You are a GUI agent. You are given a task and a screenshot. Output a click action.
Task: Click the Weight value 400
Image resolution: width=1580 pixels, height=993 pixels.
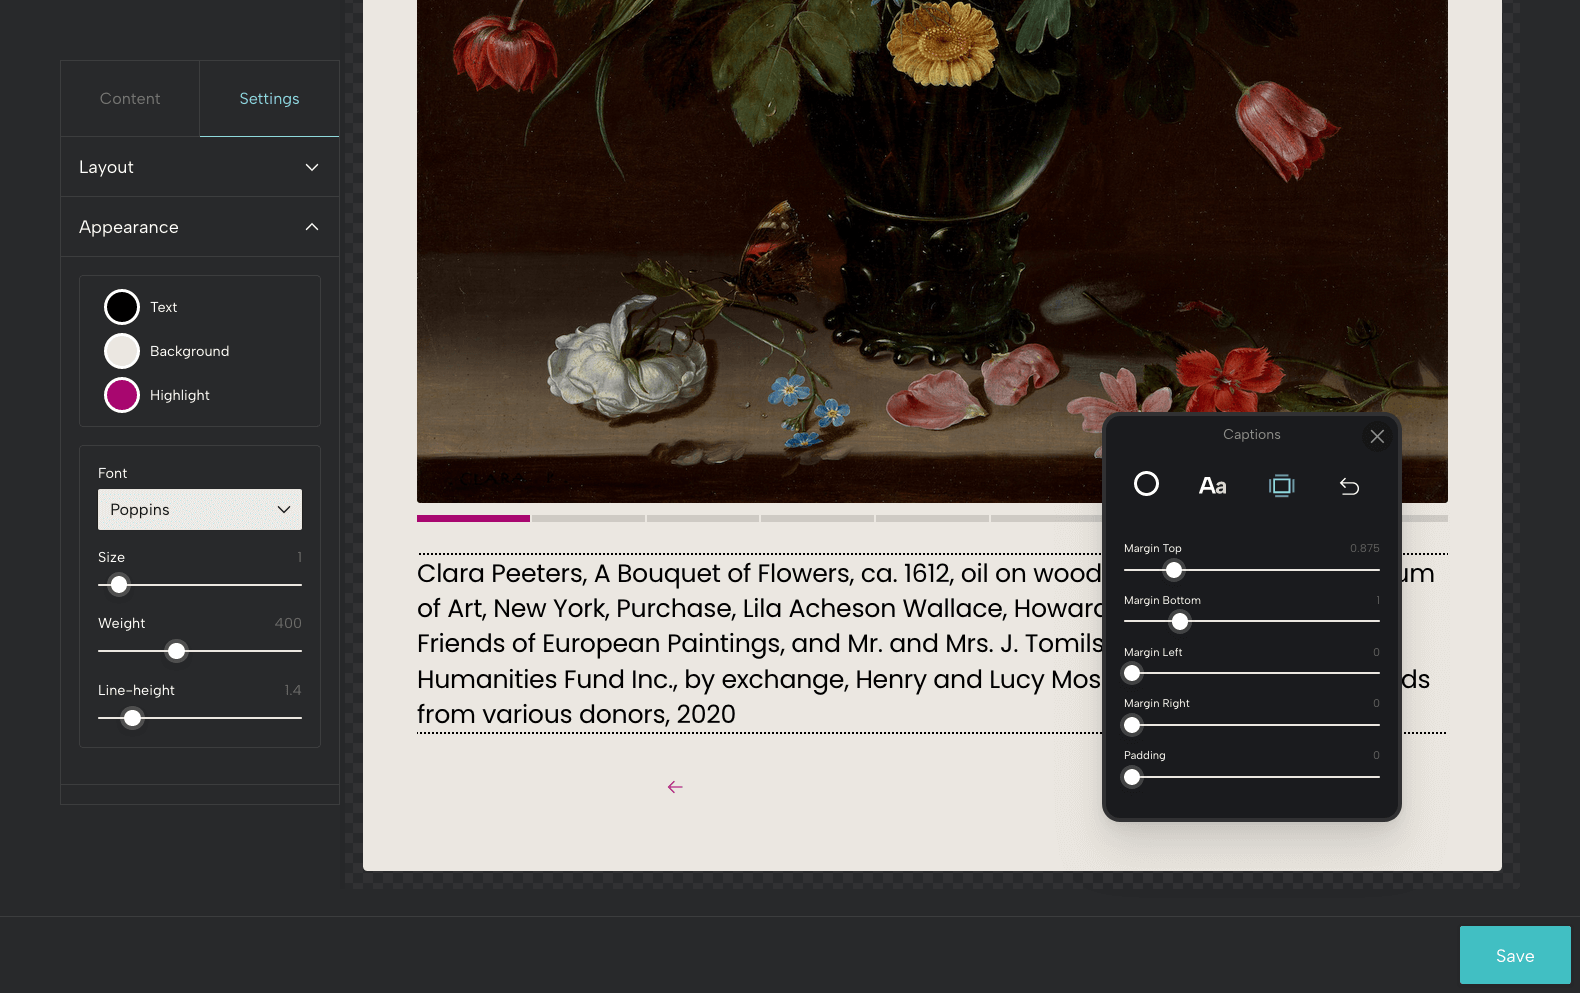(x=288, y=623)
